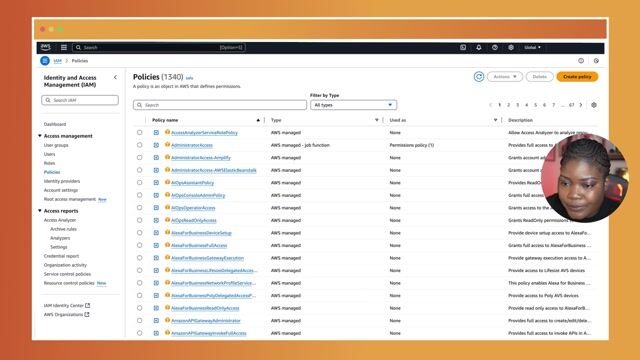Open the AlexaForBusinessGatewayExecution link
Screen dimensions: 640x360
(207, 258)
